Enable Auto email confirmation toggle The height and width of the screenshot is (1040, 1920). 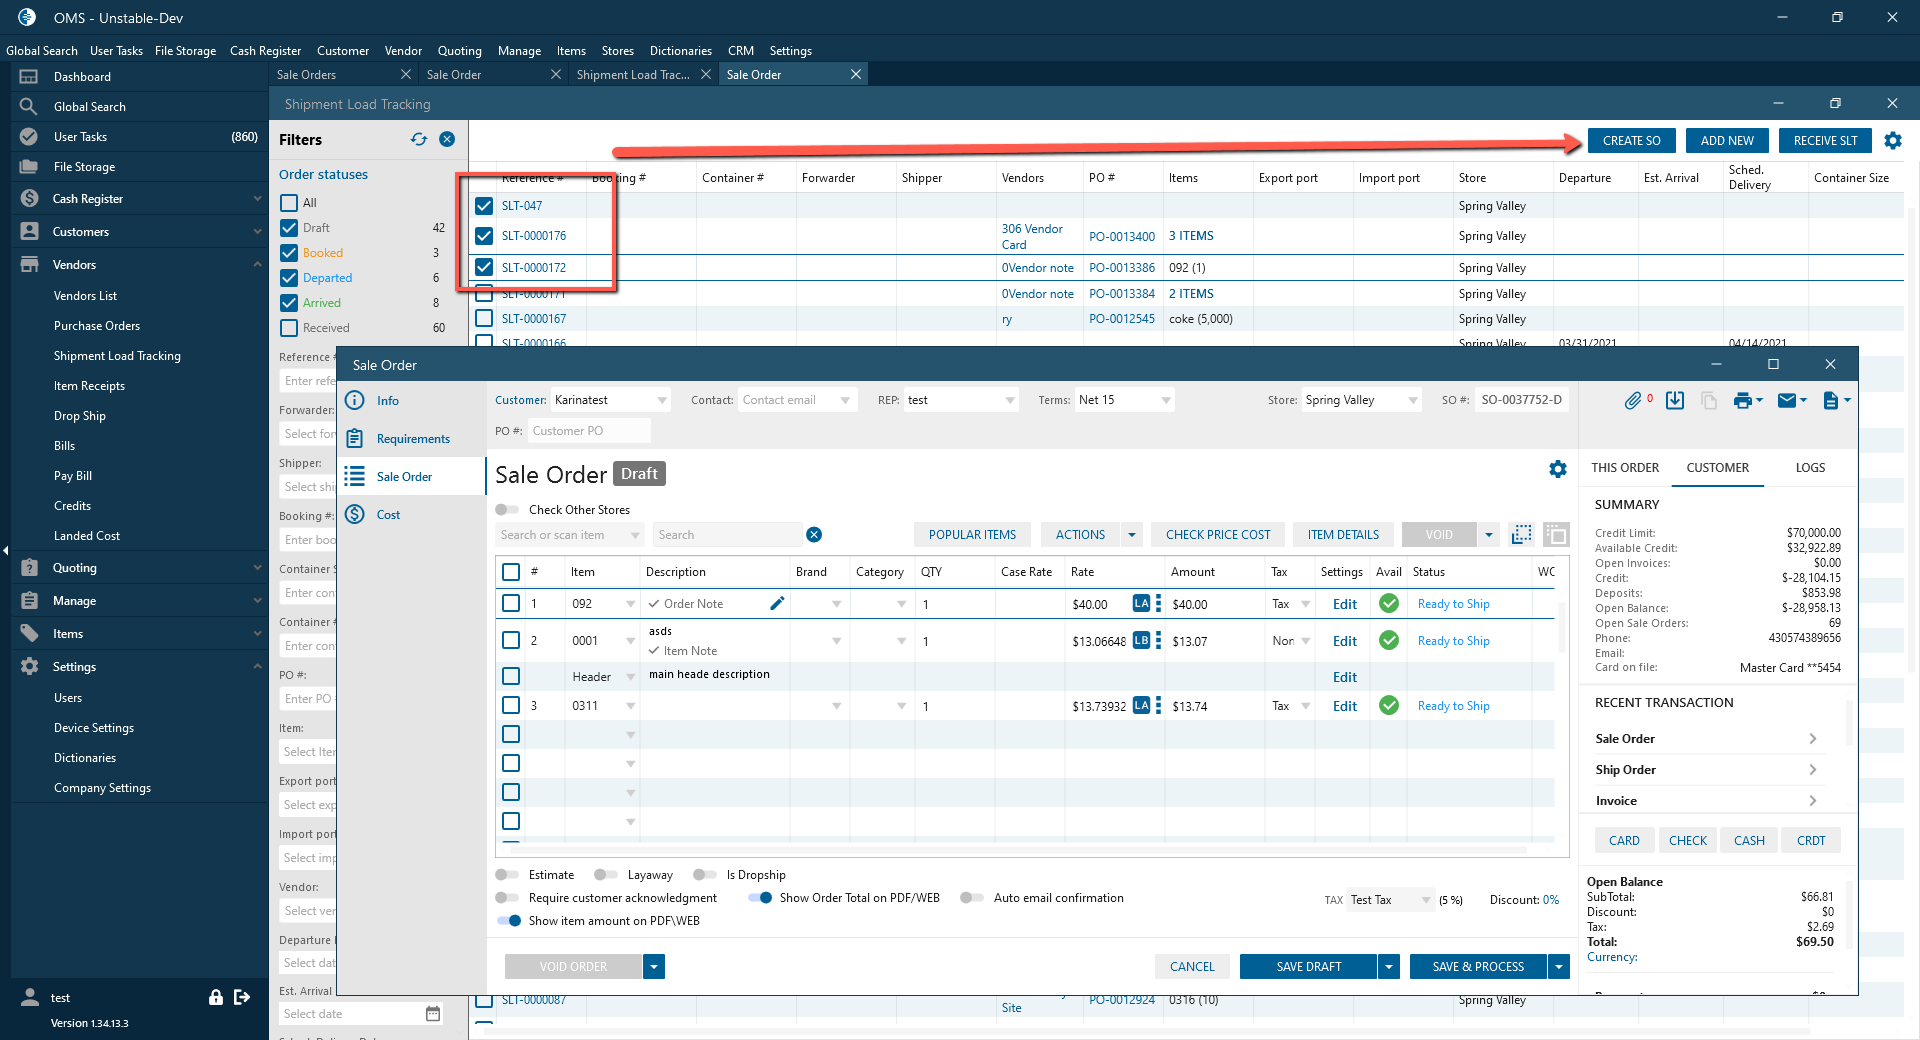(x=971, y=898)
